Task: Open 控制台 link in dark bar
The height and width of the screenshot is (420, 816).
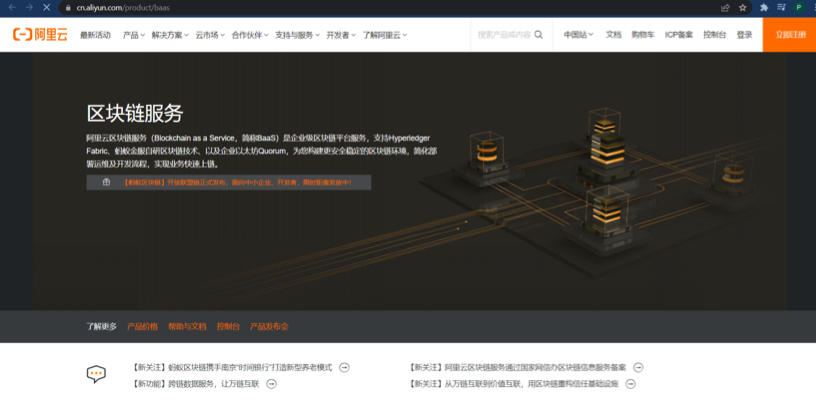Action: click(228, 326)
